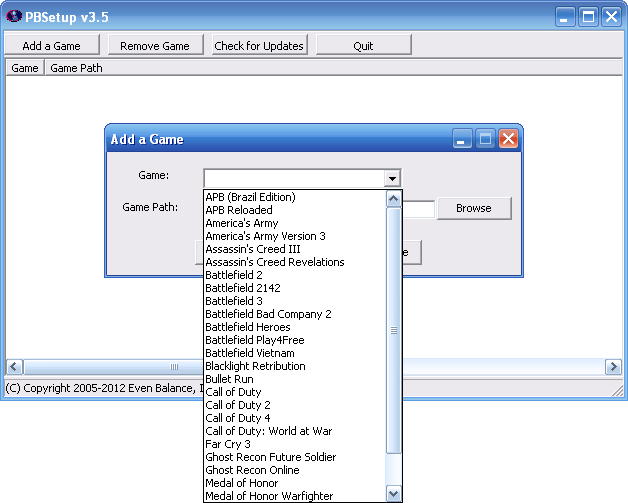Click inside the Game combo box field
This screenshot has width=628, height=503.
coord(294,179)
